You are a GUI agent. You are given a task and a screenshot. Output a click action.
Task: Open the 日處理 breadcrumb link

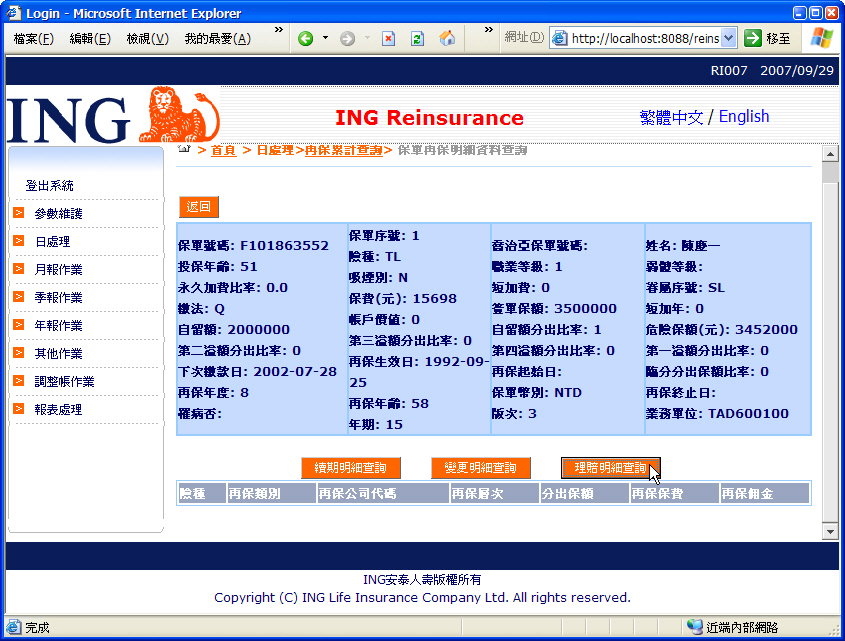click(275, 150)
